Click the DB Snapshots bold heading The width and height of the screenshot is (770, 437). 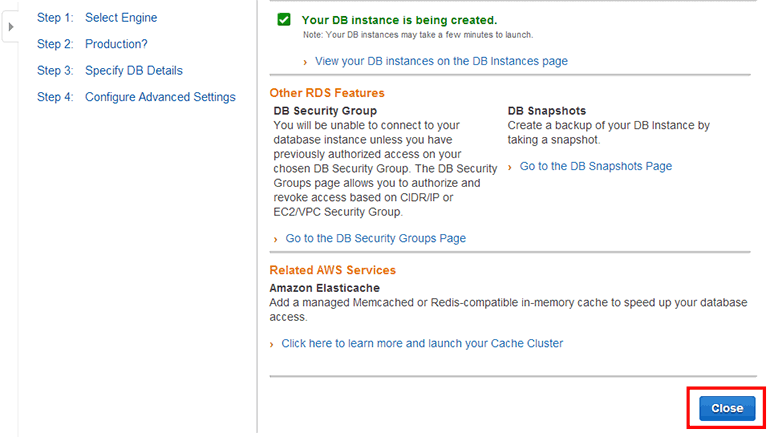546,110
